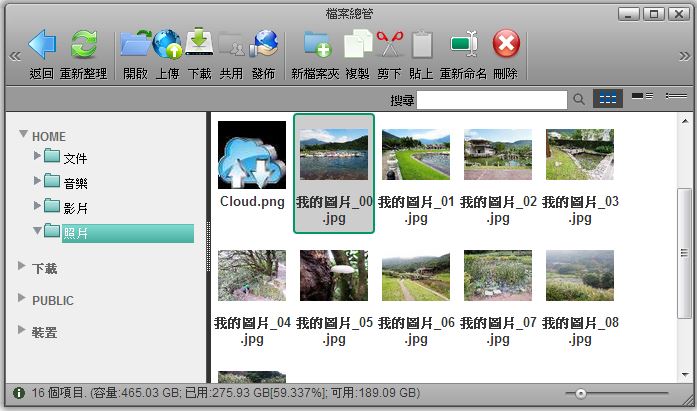Viewport: 697px width, 411px height.
Task: Expand the PUBLIC section in sidebar
Action: [x=22, y=299]
